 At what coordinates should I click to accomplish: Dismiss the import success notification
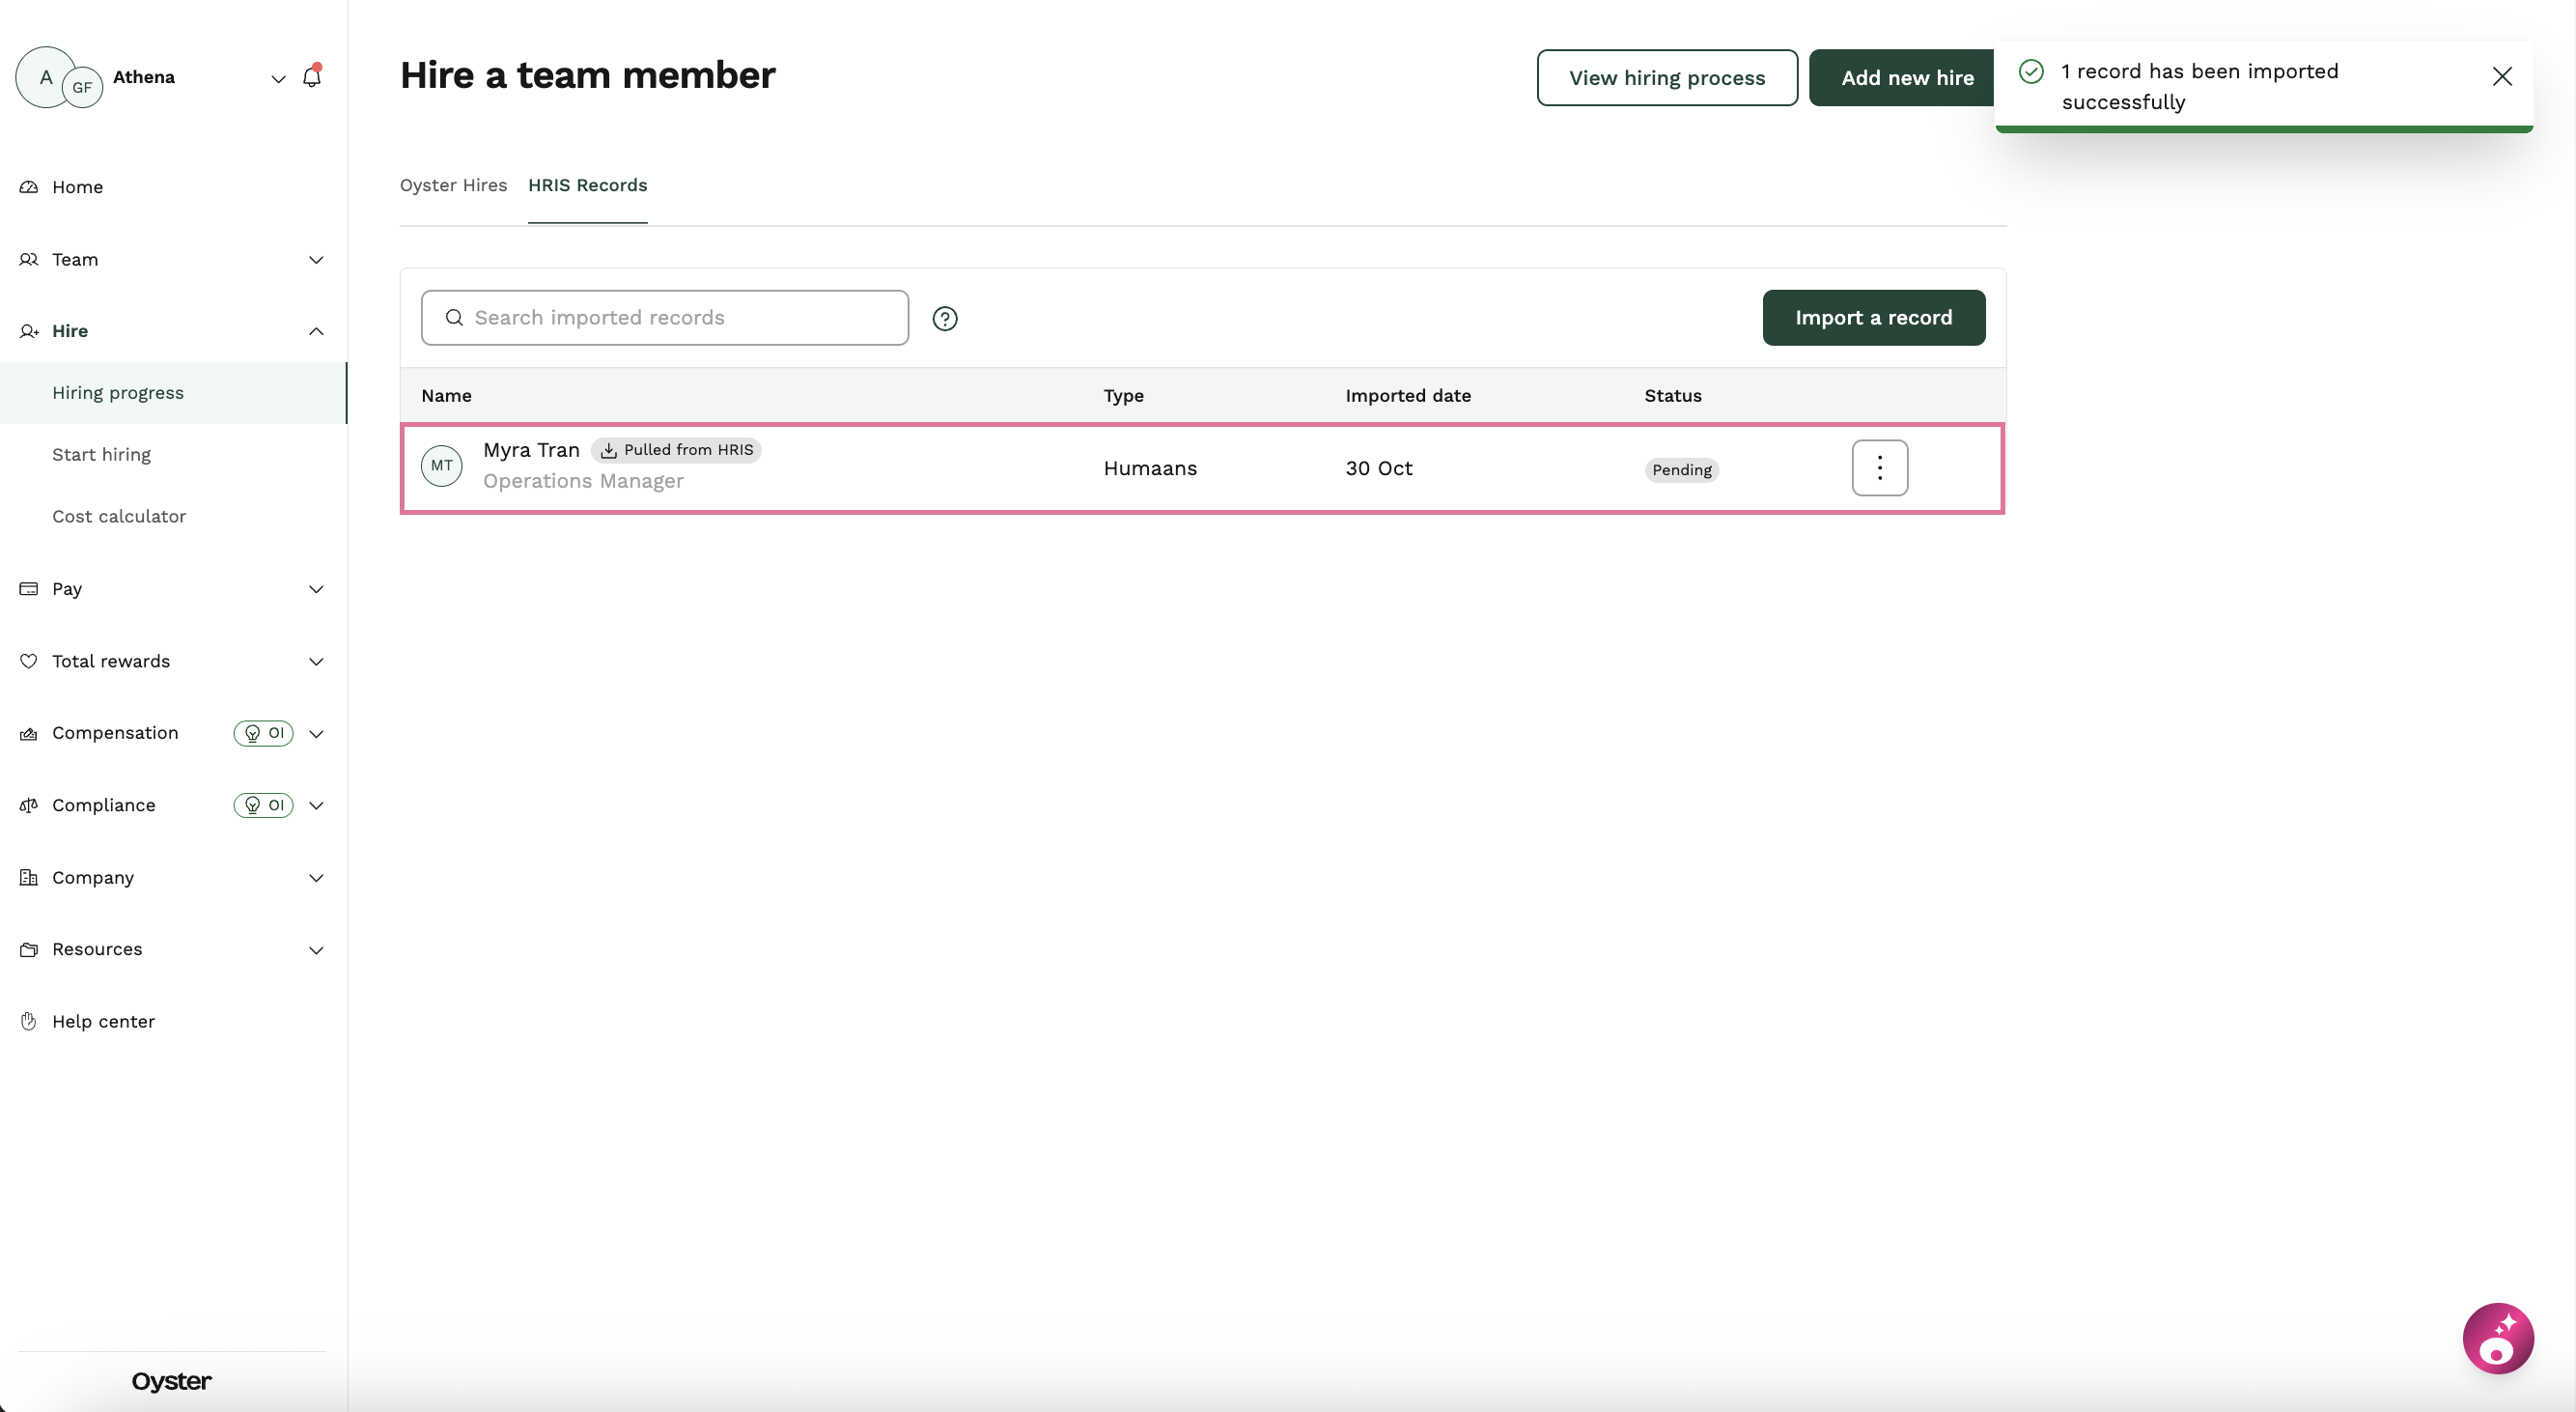click(2502, 77)
